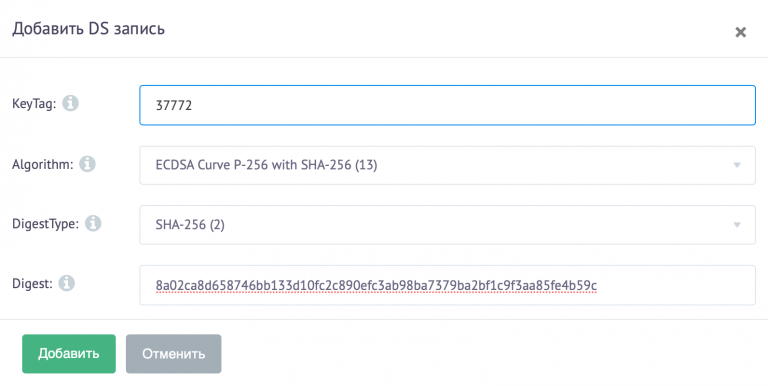Open the info icon beside Digest label
Screen dimensions: 768x386
[x=67, y=283]
